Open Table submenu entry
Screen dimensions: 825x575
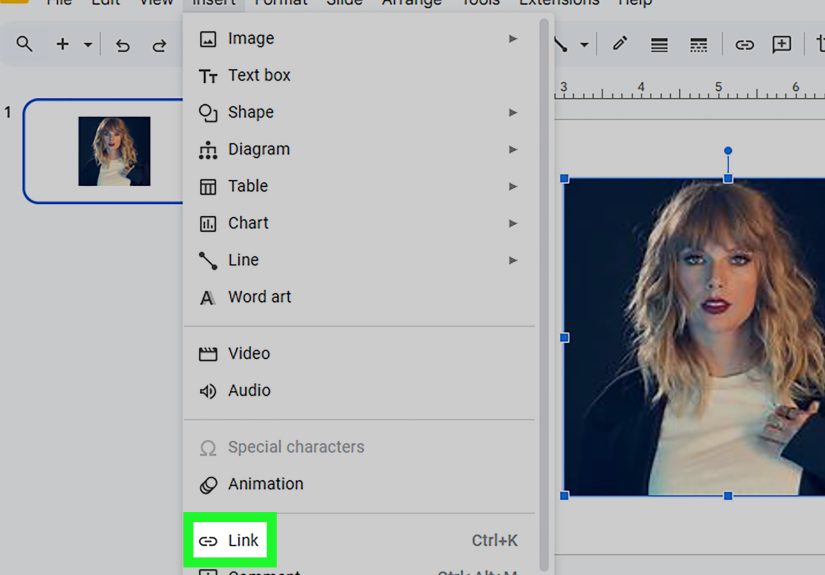point(359,186)
